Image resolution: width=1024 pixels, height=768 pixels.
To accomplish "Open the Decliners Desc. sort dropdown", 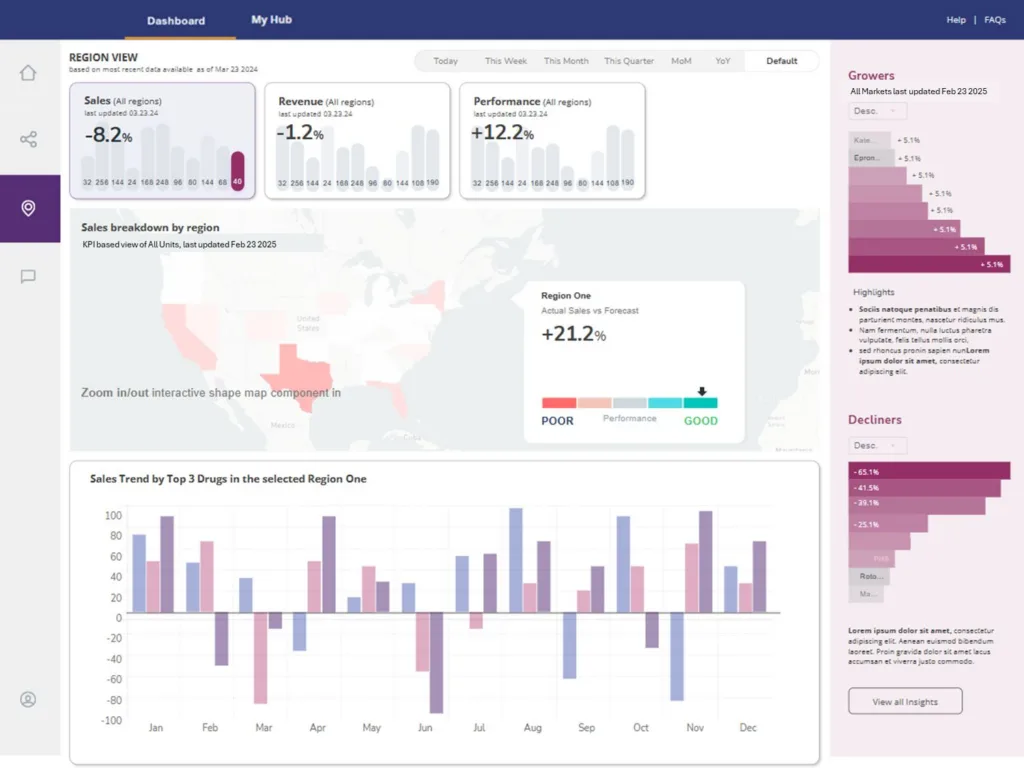I will (x=878, y=445).
